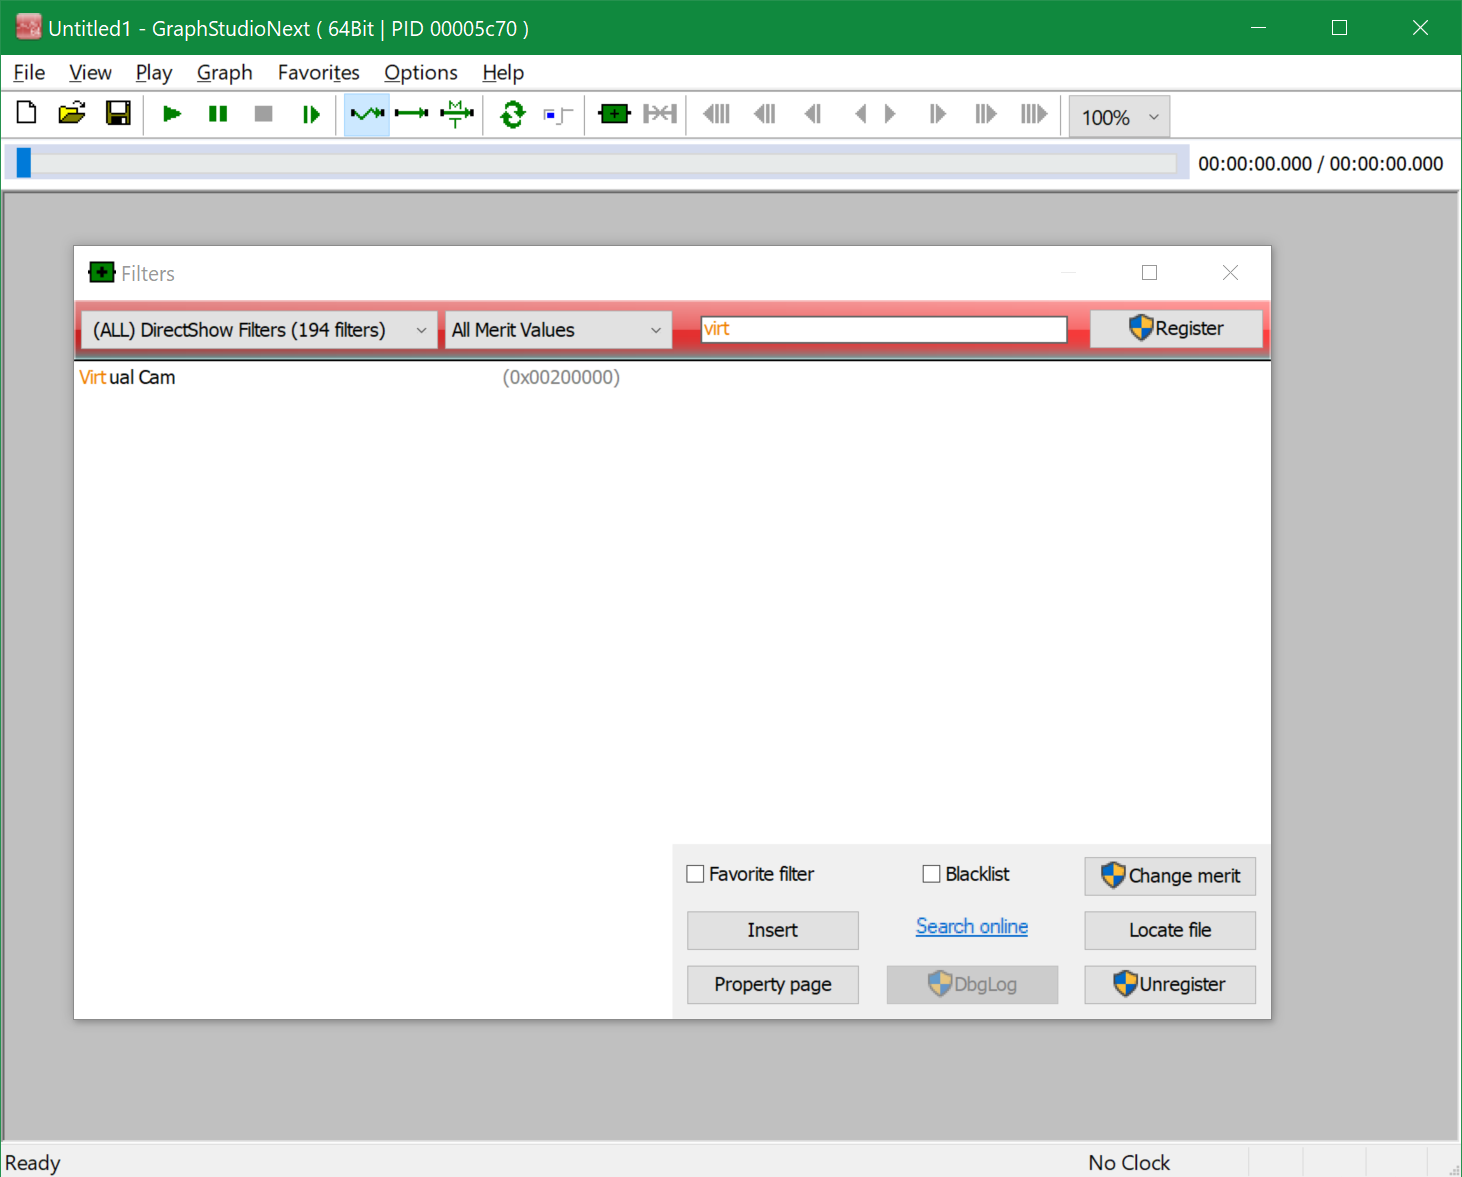Viewport: 1462px width, 1177px height.
Task: Insert the selected filter into the graph
Action: pyautogui.click(x=773, y=930)
